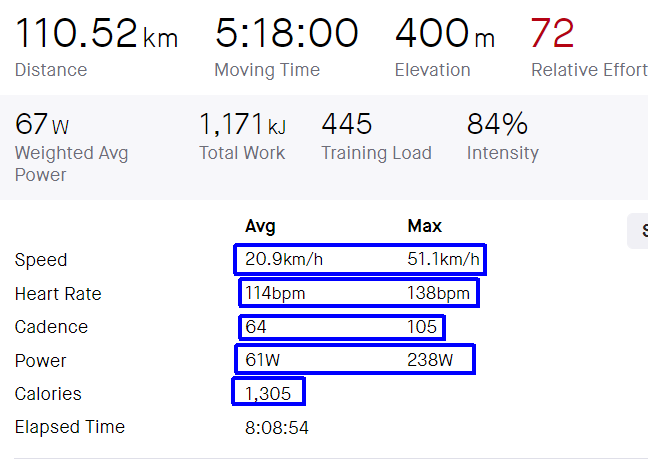The width and height of the screenshot is (648, 461).
Task: Click the 84% Intensity value
Action: coord(497,125)
